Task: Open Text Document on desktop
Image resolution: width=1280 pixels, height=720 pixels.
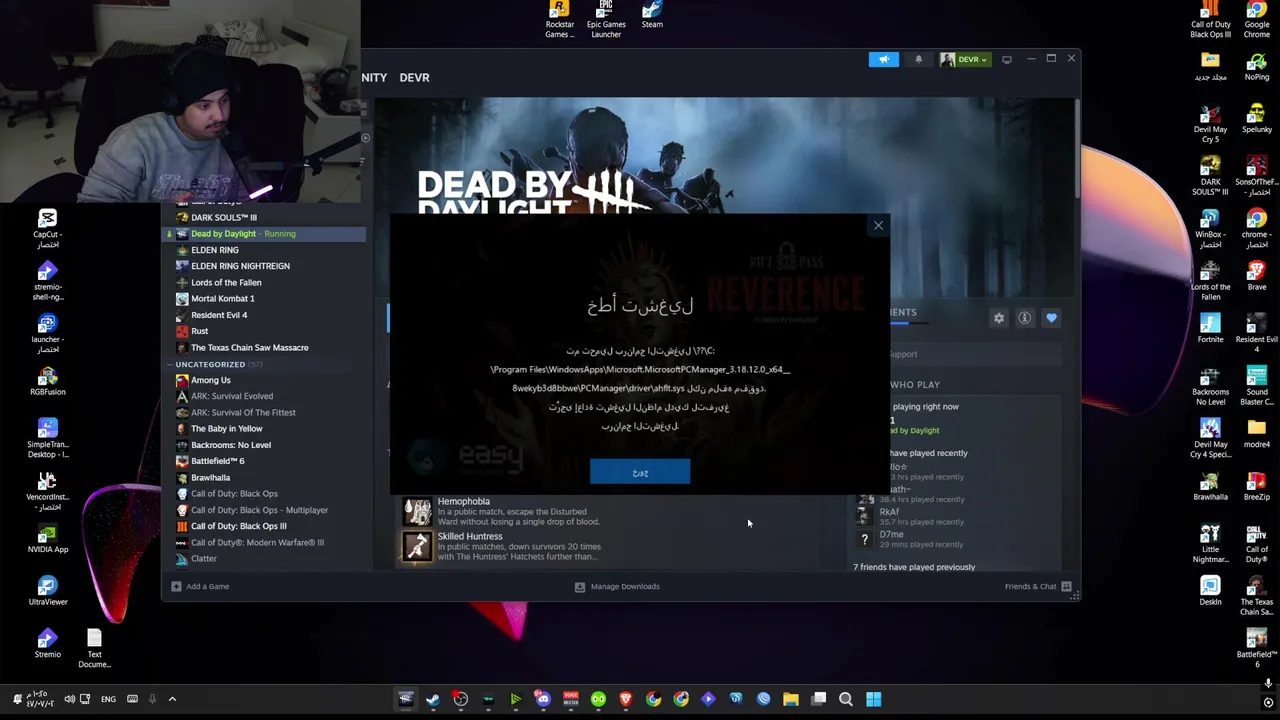Action: point(94,649)
